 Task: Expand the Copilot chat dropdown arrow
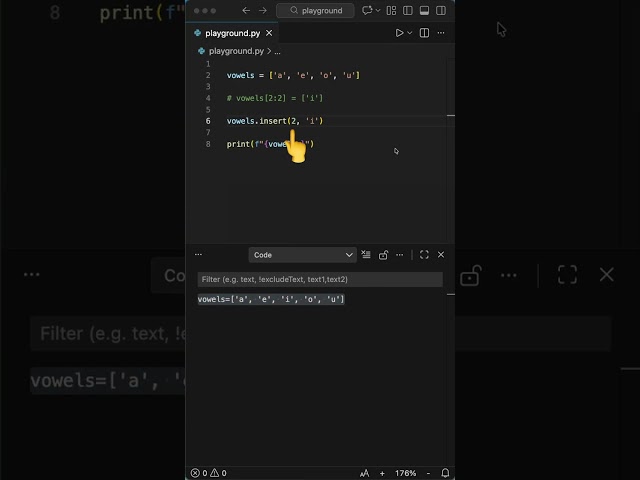(x=378, y=11)
